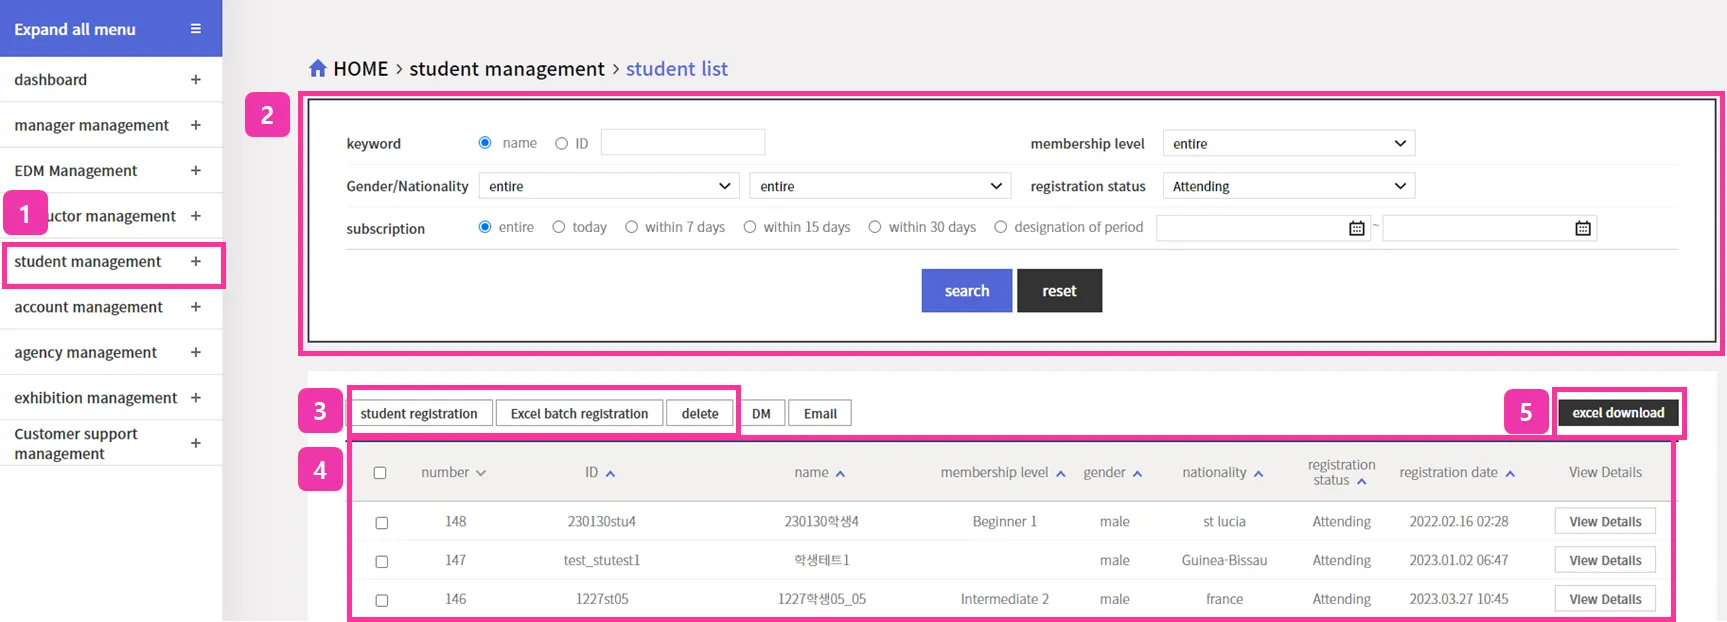The height and width of the screenshot is (622, 1727).
Task: Click plus icon next to agency management
Action: (x=196, y=352)
